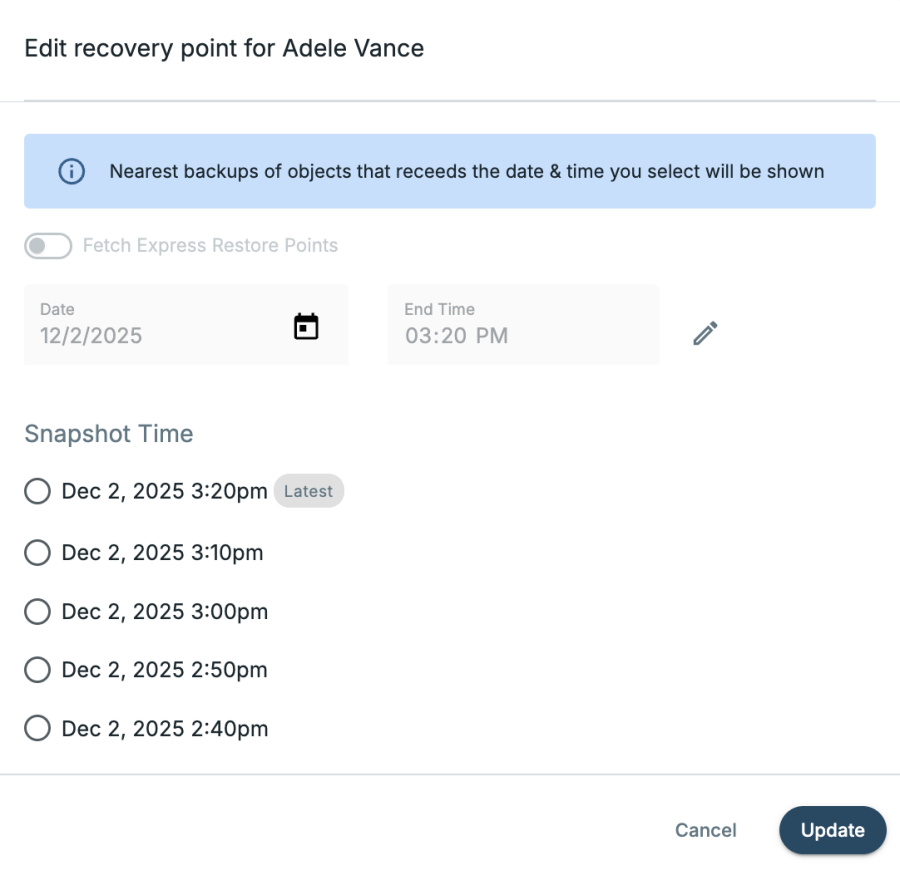Pick the 2:50pm snapshot radio button
The image size is (900, 875).
(x=37, y=670)
